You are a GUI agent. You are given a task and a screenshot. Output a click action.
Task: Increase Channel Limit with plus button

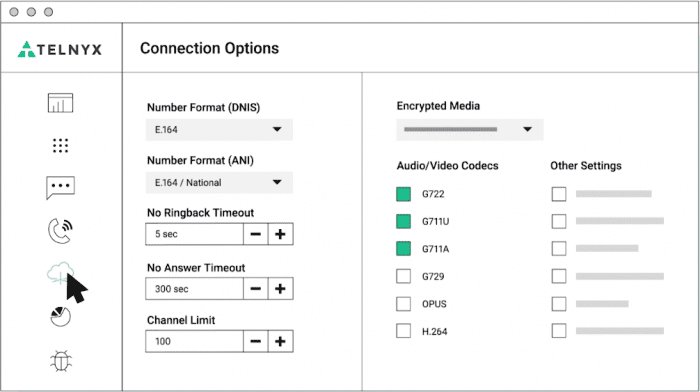coord(280,342)
